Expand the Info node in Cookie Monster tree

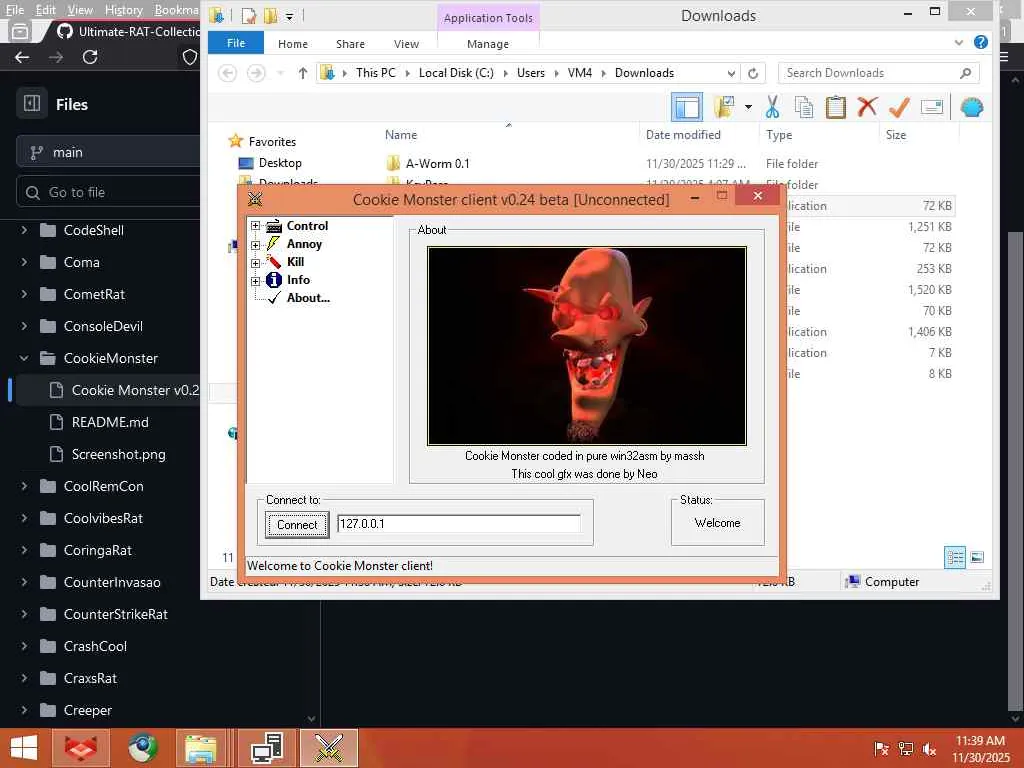(255, 281)
